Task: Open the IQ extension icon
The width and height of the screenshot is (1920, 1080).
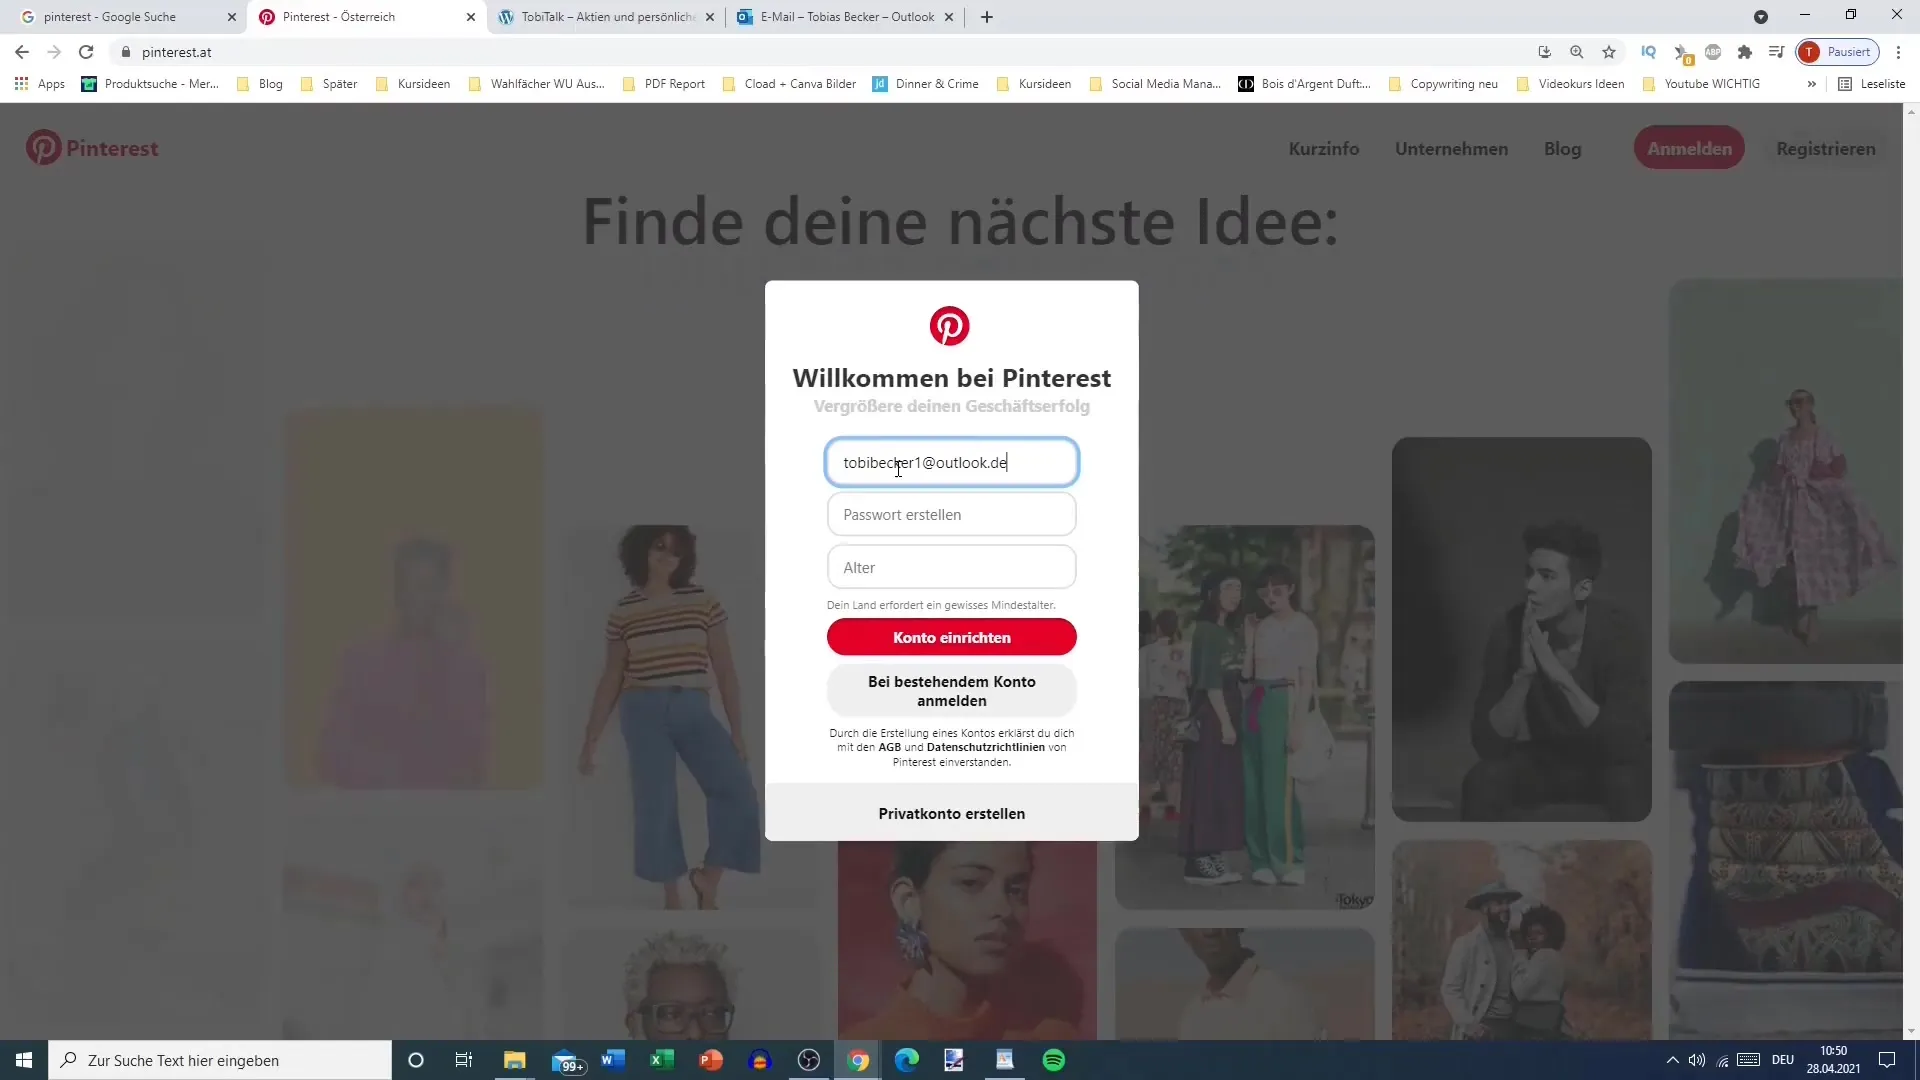Action: pos(1649,52)
